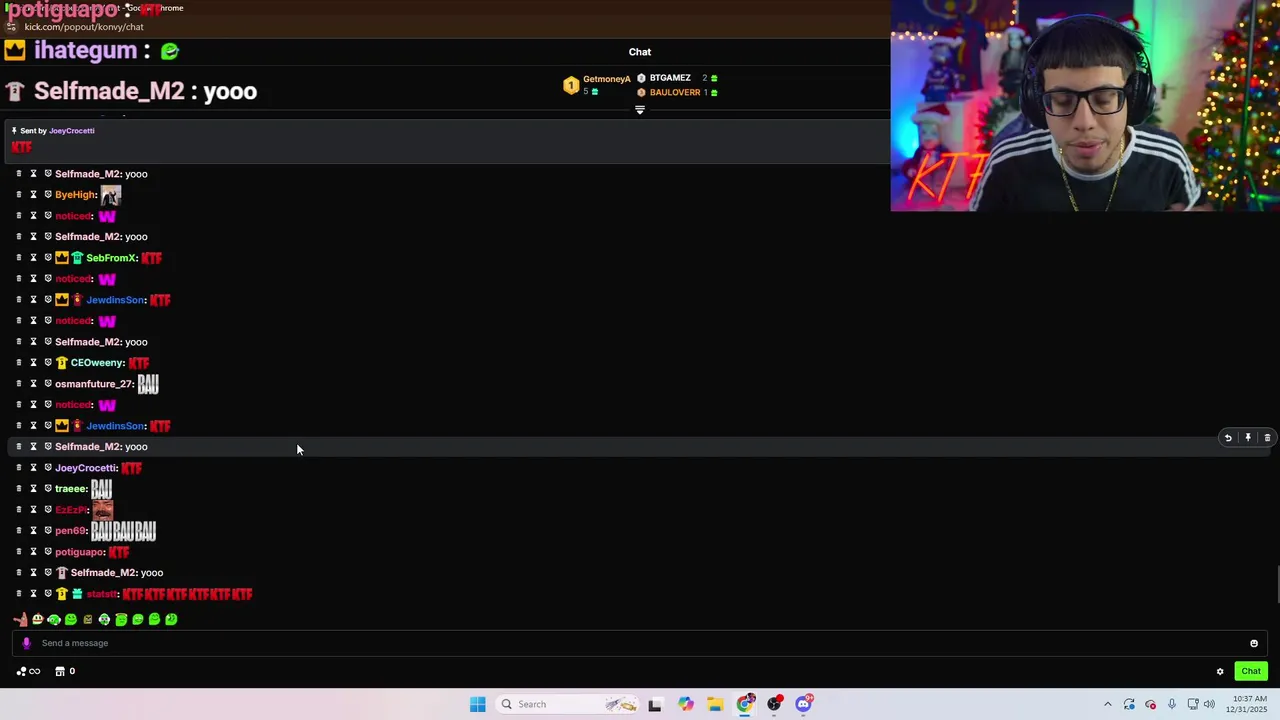Click the green Chat send button
This screenshot has width=1280, height=720.
pos(1251,672)
